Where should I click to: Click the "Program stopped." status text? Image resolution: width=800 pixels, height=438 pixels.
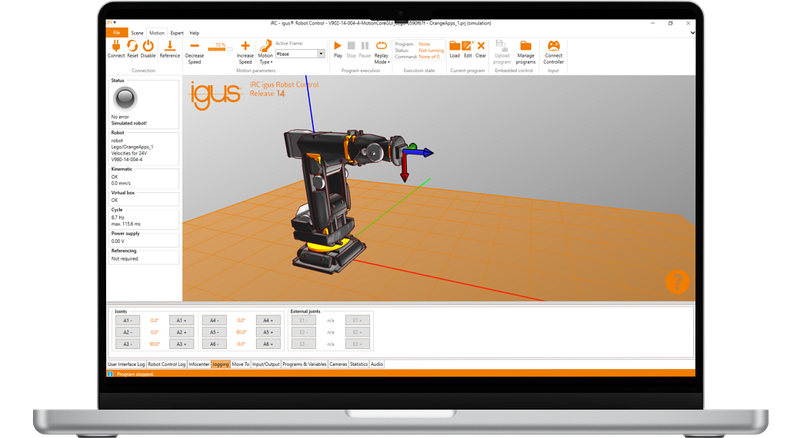[135, 374]
